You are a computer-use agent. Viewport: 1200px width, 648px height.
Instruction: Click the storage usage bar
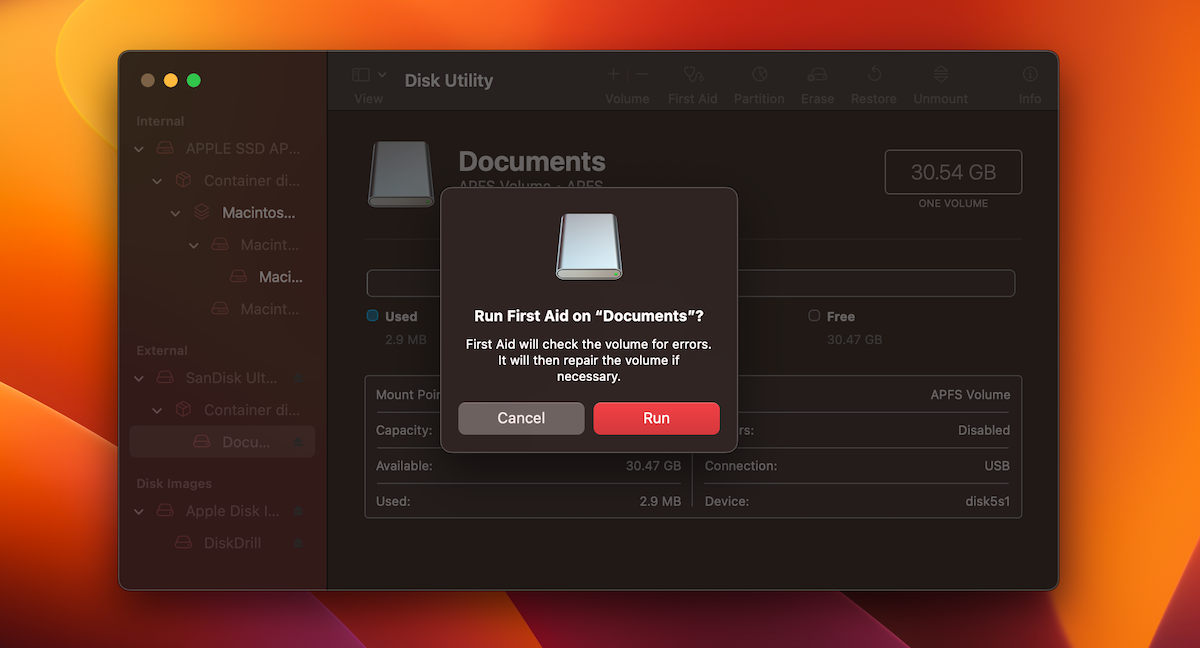coord(691,283)
